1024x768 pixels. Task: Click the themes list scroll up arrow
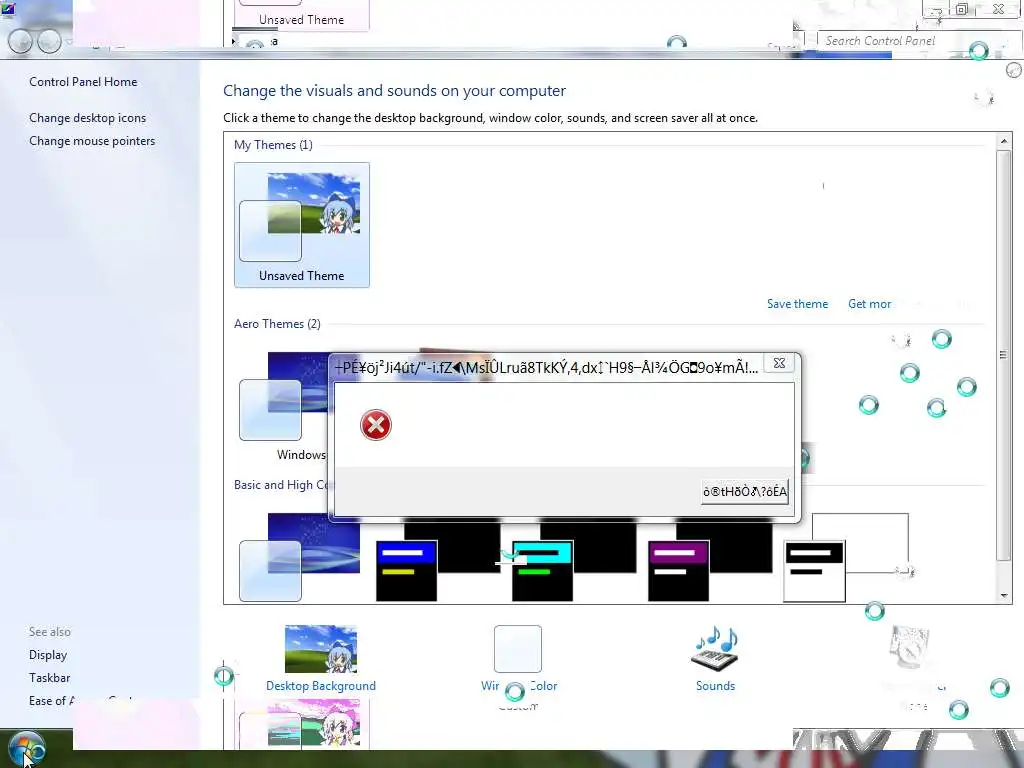click(1004, 141)
